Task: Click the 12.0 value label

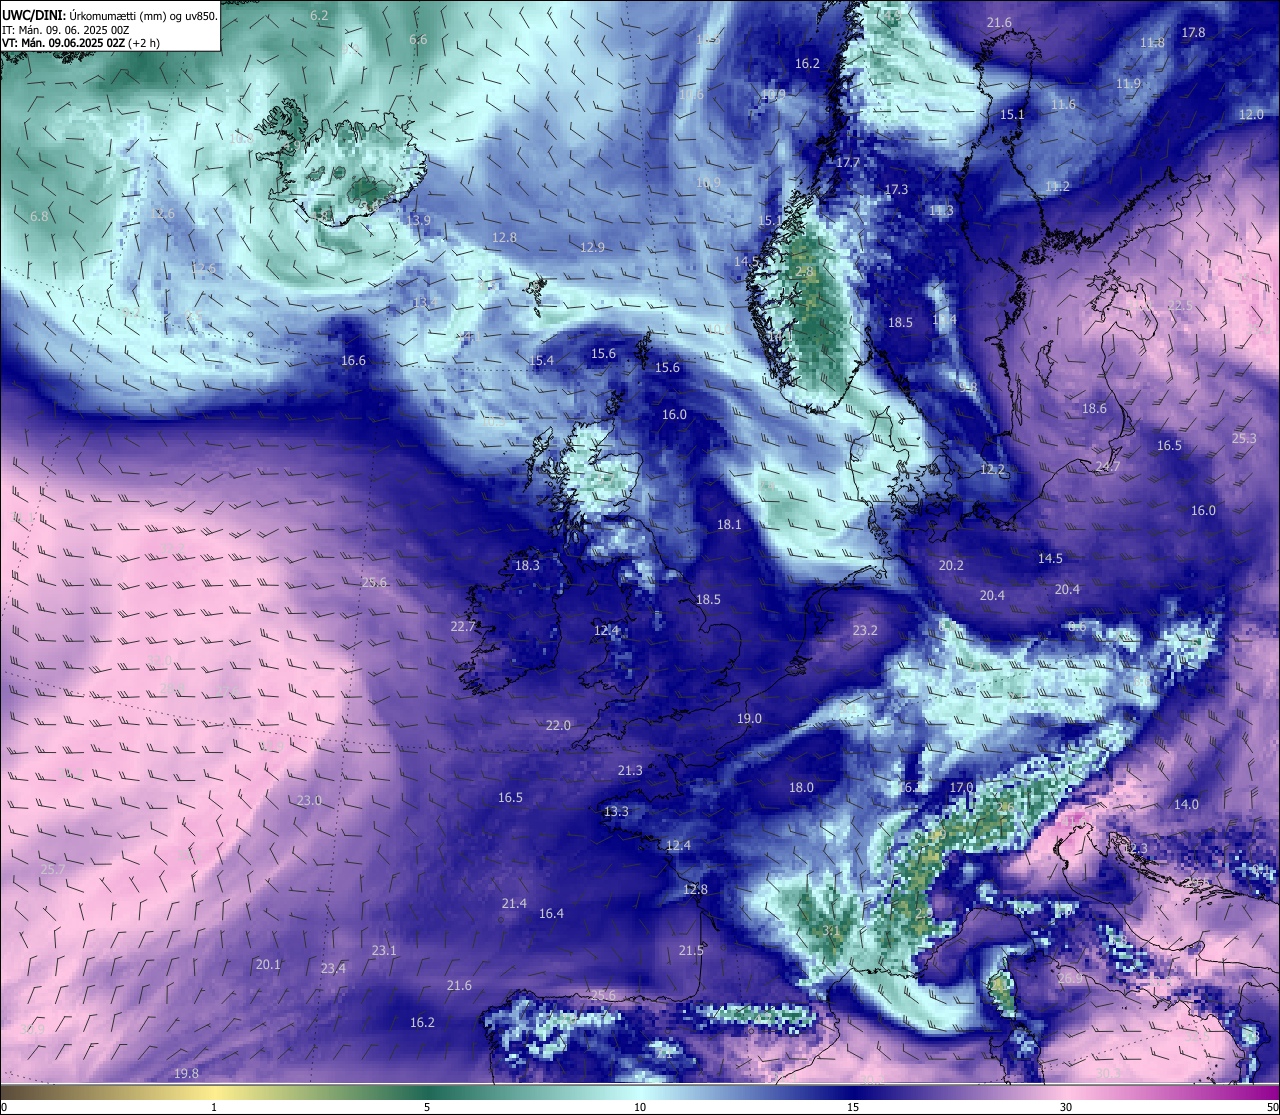Action: pos(1251,115)
